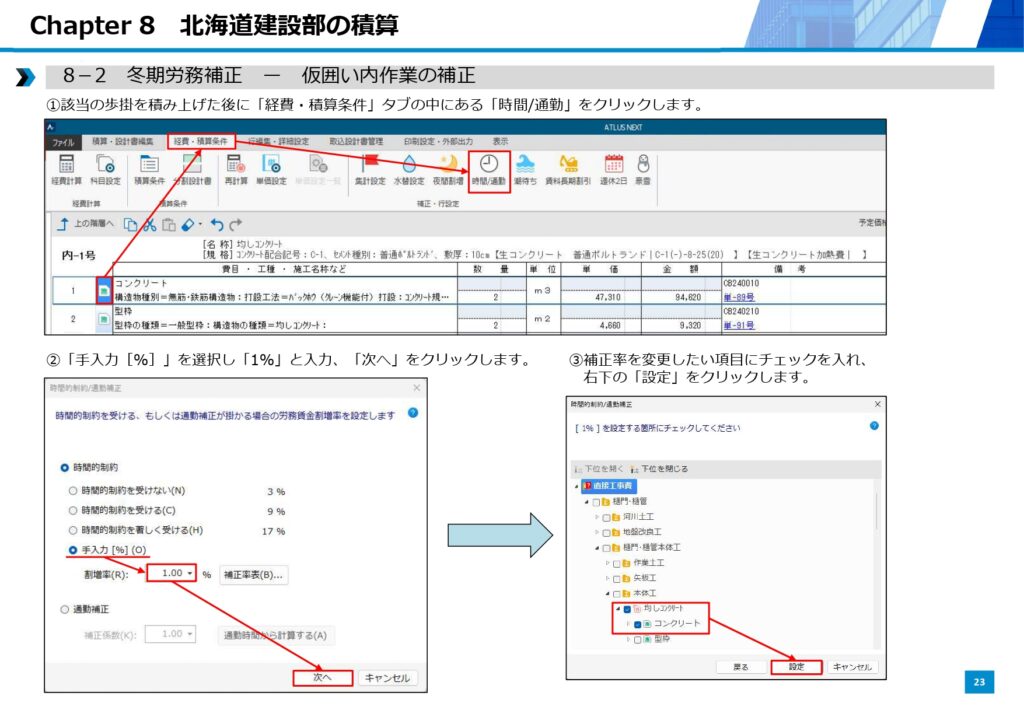Open the 割増率(R) value dropdown

(x=190, y=574)
